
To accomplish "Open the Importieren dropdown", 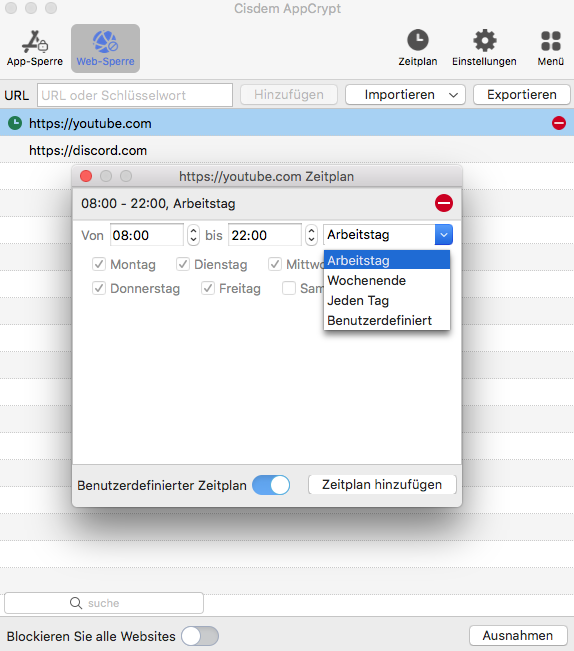I will point(405,95).
